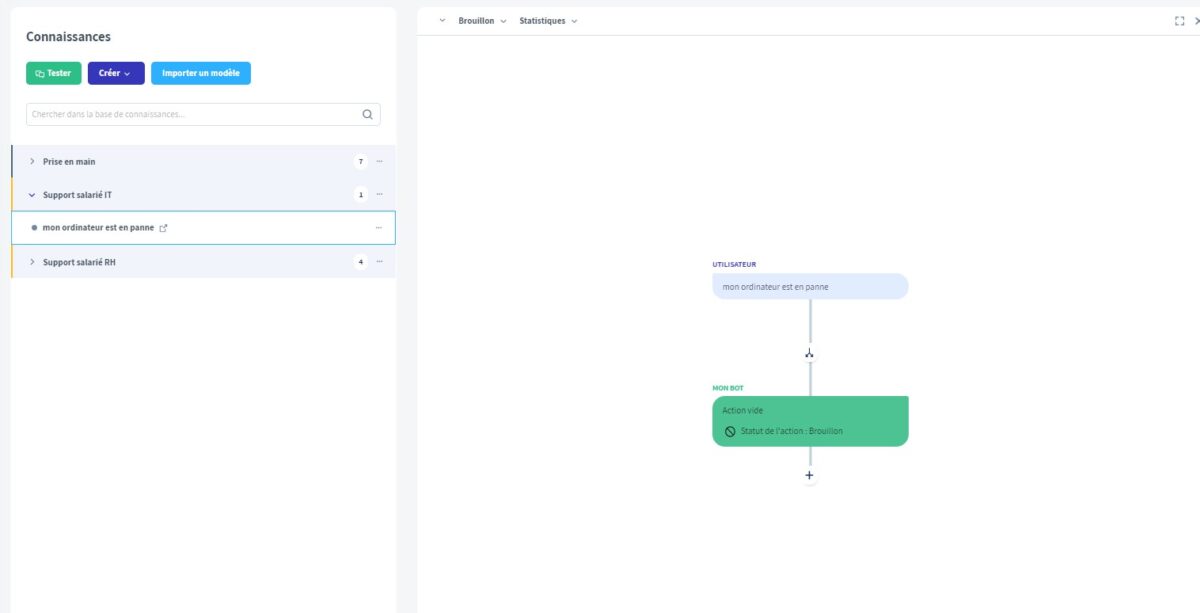The height and width of the screenshot is (613, 1200).
Task: Open the Créer dropdown button
Action: coord(113,72)
